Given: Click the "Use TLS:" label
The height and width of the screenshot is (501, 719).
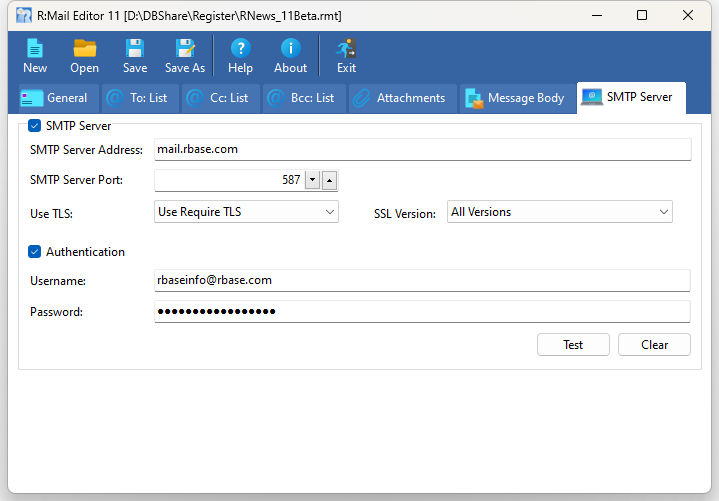Looking at the screenshot, I should click(x=51, y=214).
